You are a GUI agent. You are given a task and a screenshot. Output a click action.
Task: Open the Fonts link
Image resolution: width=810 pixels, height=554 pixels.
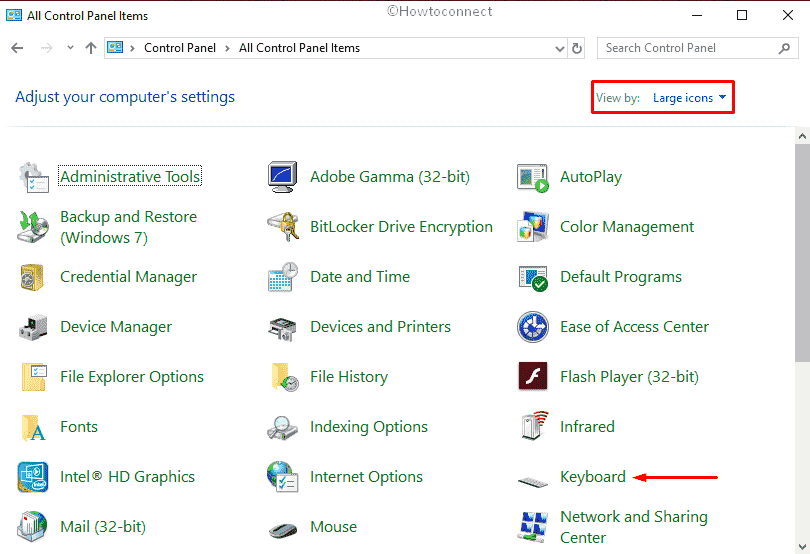pos(79,427)
